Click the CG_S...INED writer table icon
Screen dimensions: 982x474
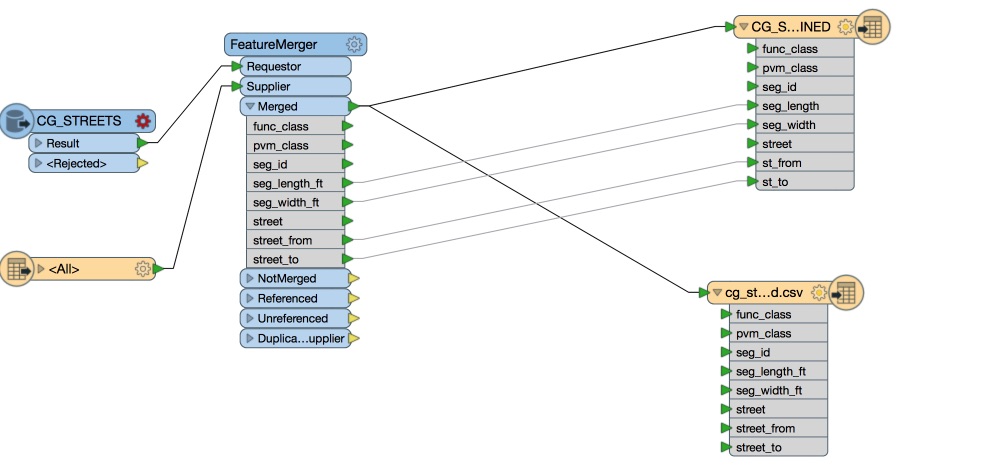tap(871, 27)
